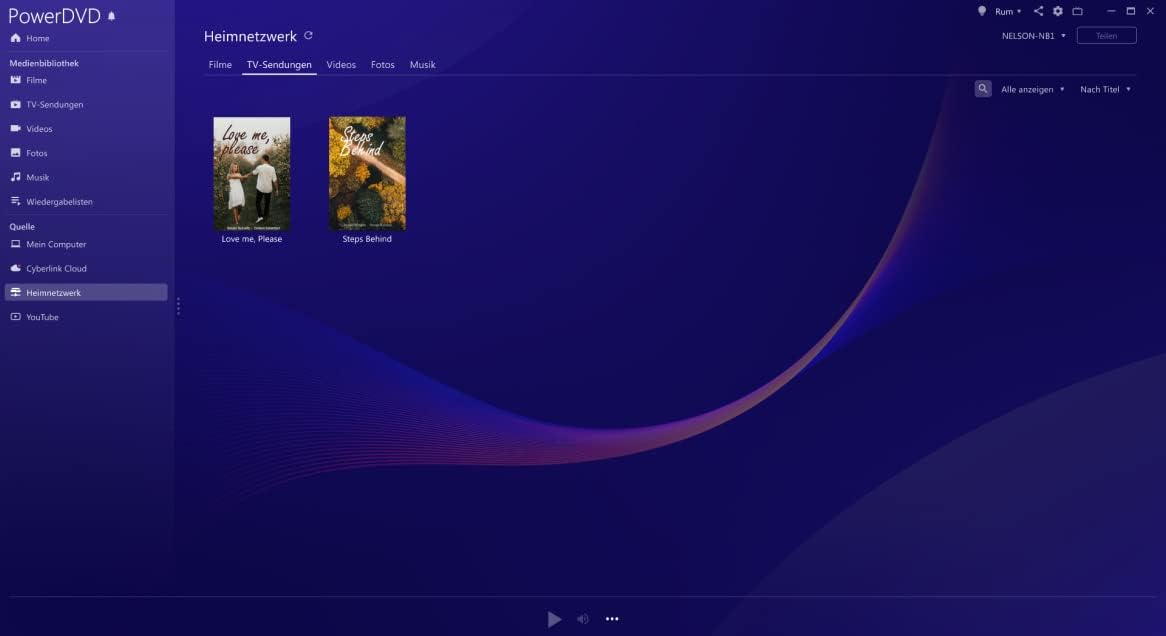Open the Nach Titel sort dropdown
The height and width of the screenshot is (636, 1166).
pyautogui.click(x=1105, y=90)
